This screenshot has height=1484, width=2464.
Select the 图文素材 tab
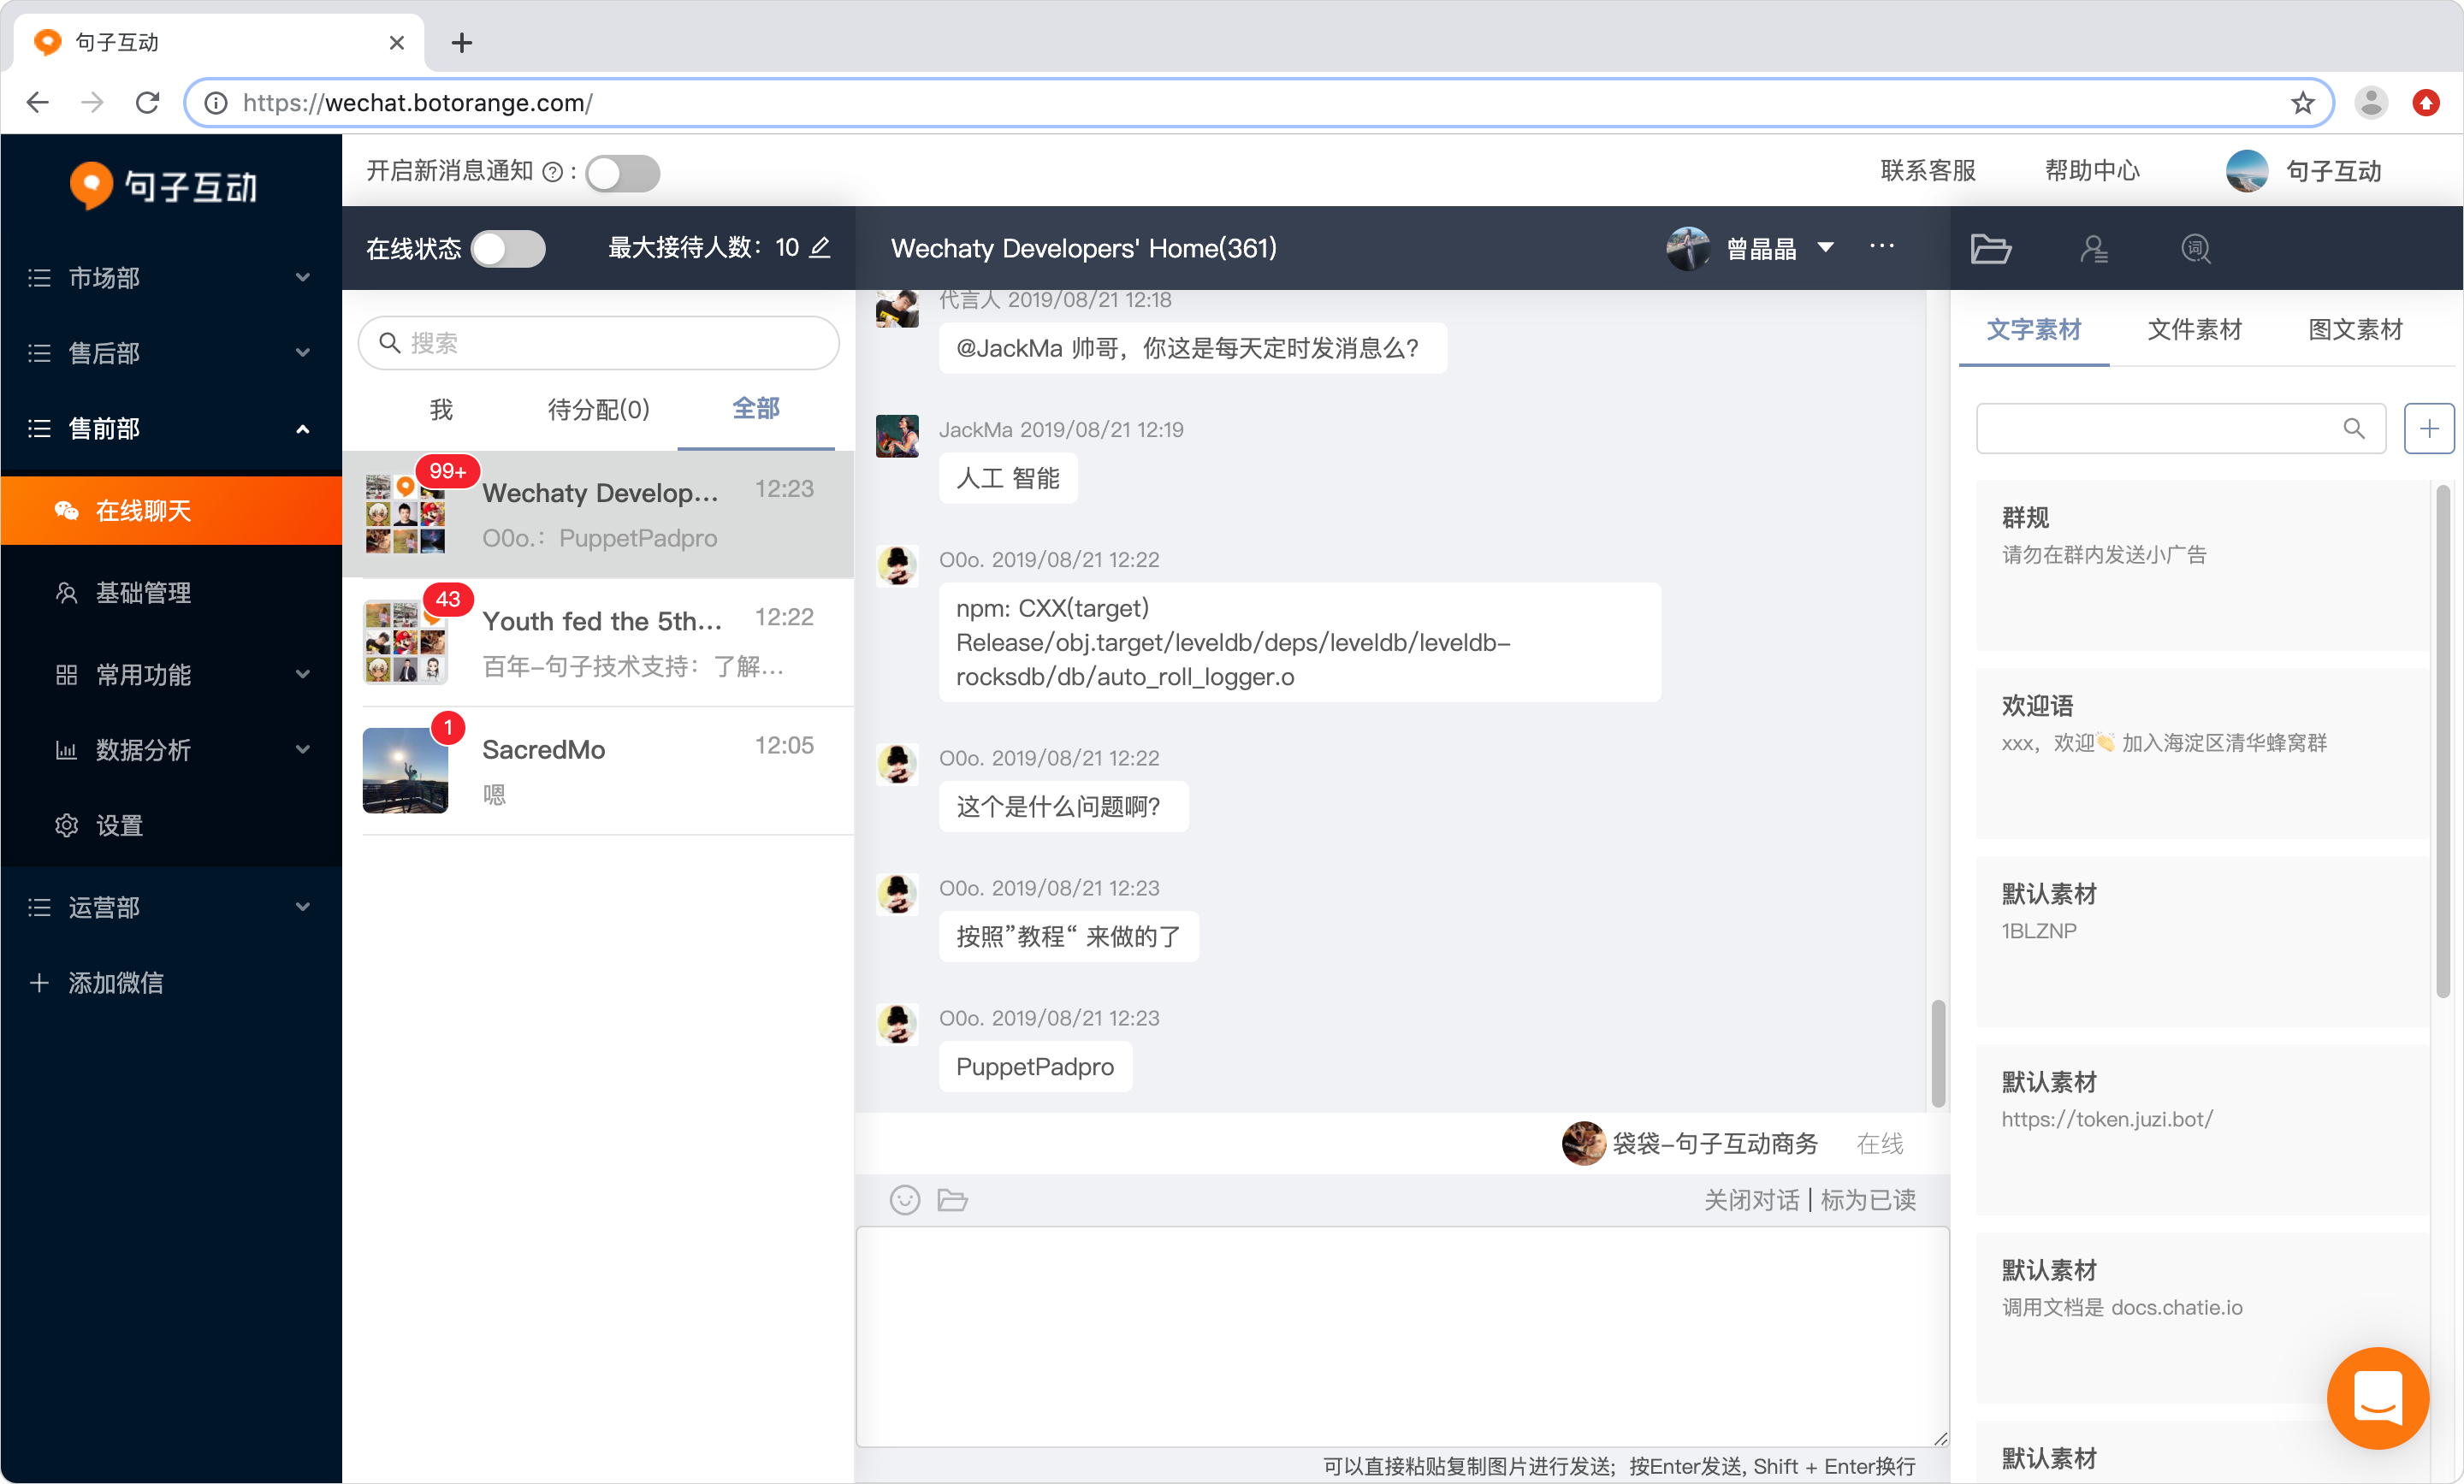(2355, 329)
